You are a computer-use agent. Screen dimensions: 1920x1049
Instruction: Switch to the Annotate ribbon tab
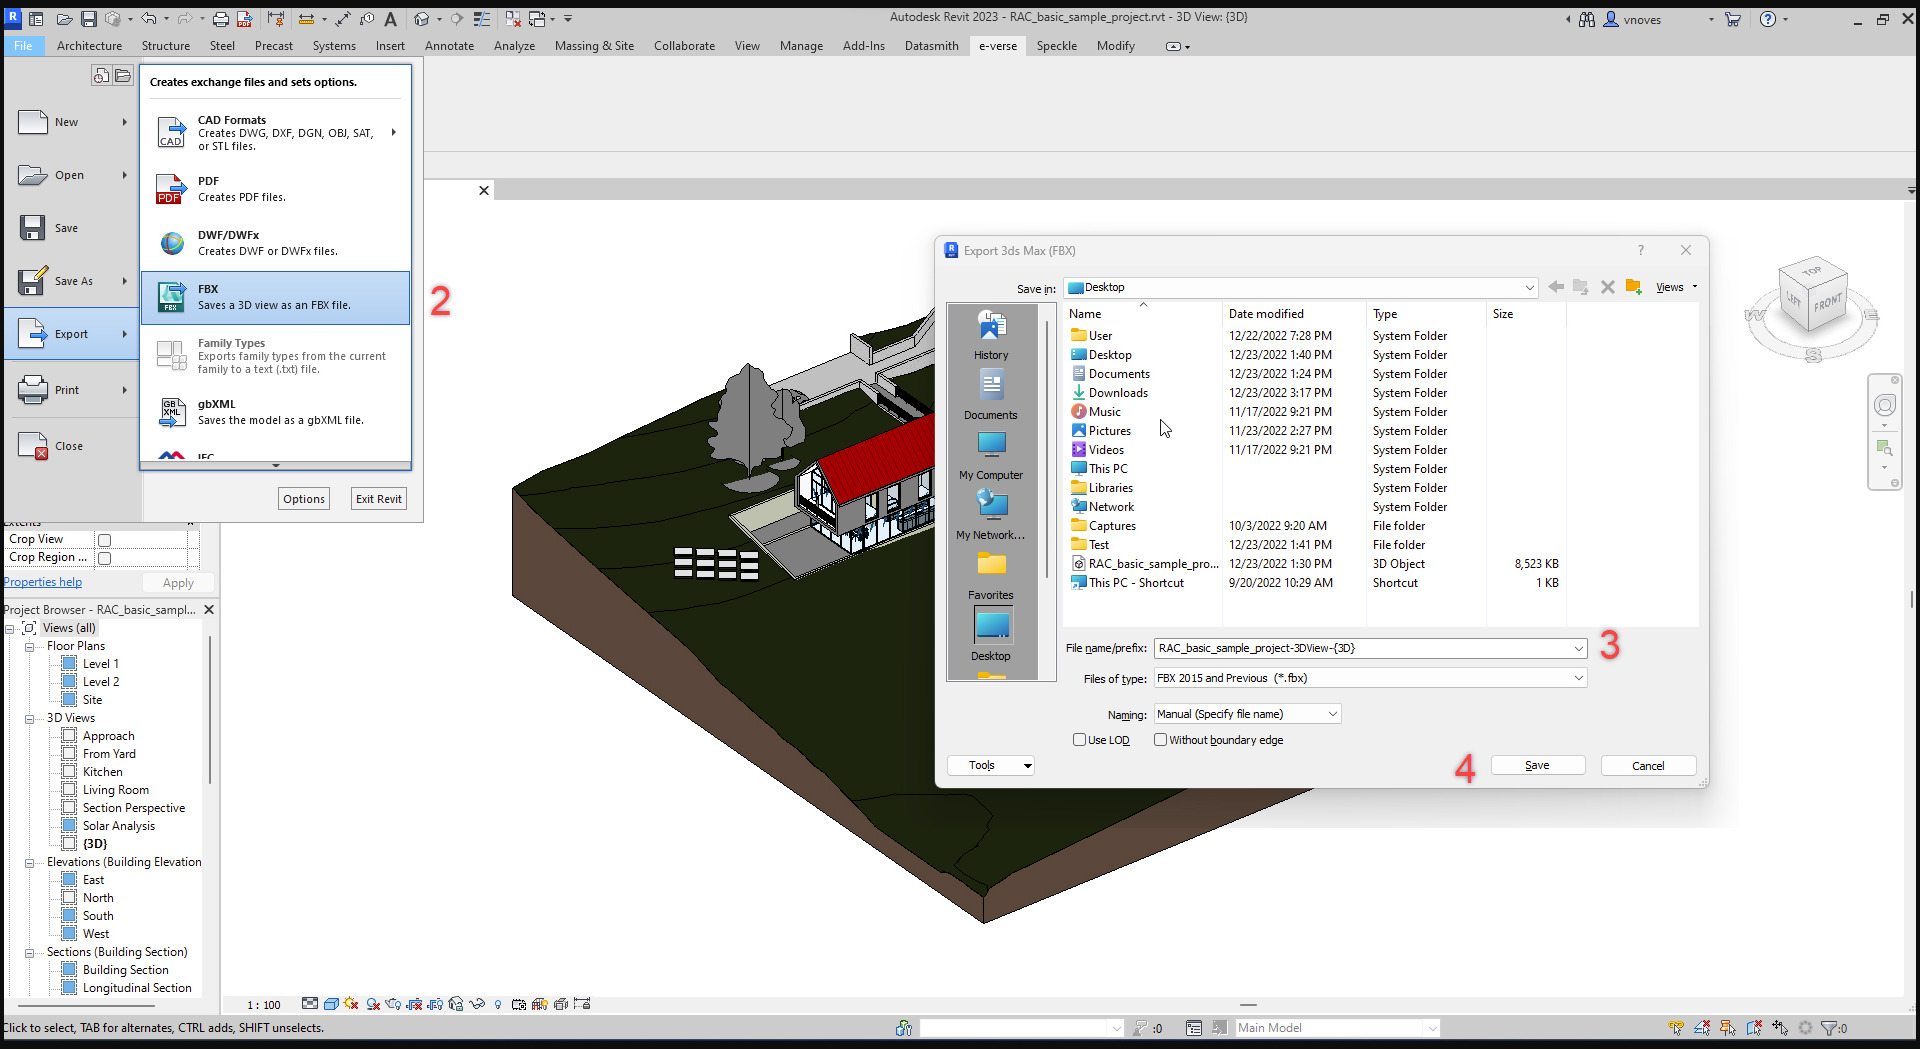pyautogui.click(x=450, y=45)
